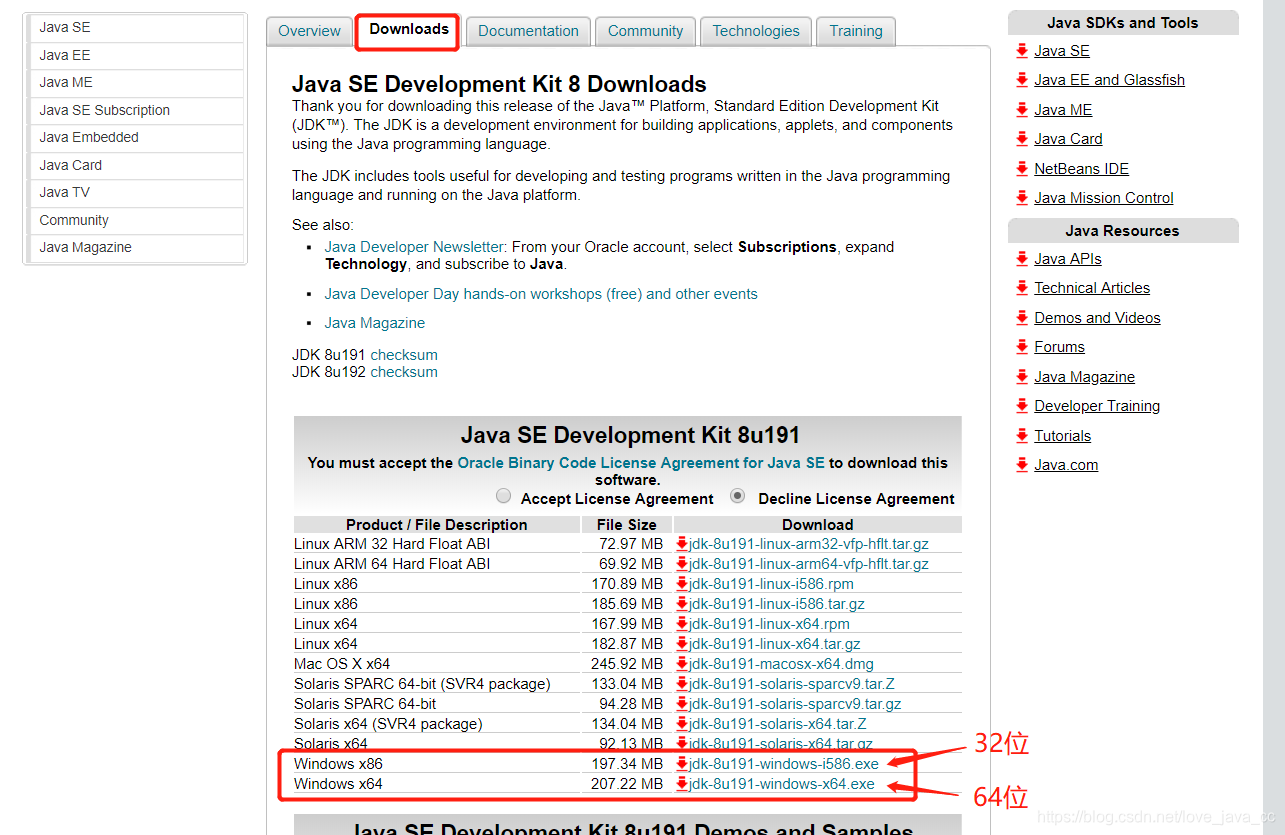Viewport: 1285px width, 835px height.
Task: Open Java SE in left navigation
Action: click(x=136, y=28)
